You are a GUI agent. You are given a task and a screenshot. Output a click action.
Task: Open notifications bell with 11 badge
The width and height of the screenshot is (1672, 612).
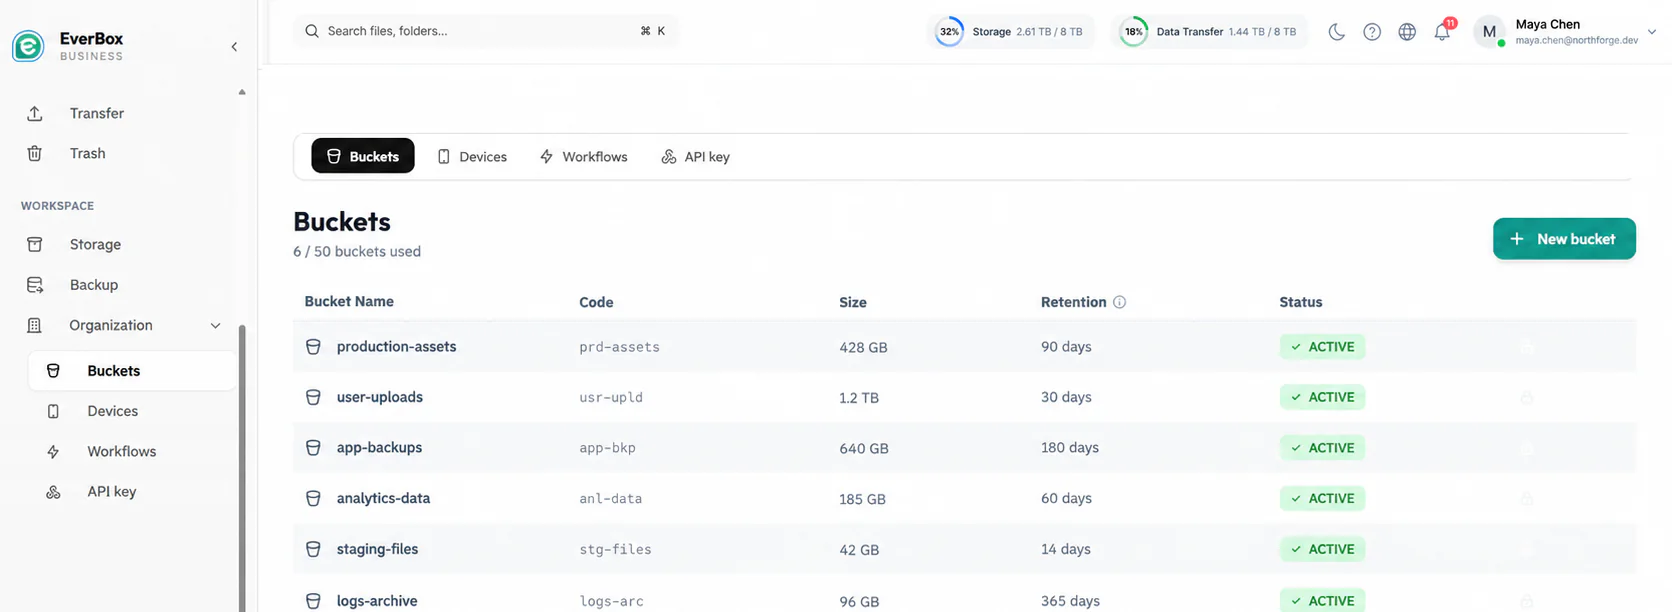(1443, 31)
